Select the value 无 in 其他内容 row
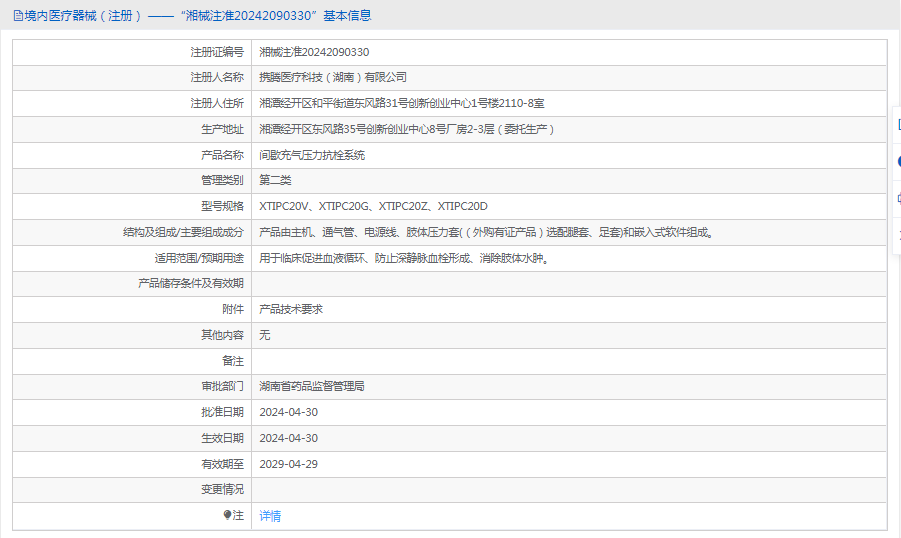Viewport: 901px width, 538px height. point(265,335)
